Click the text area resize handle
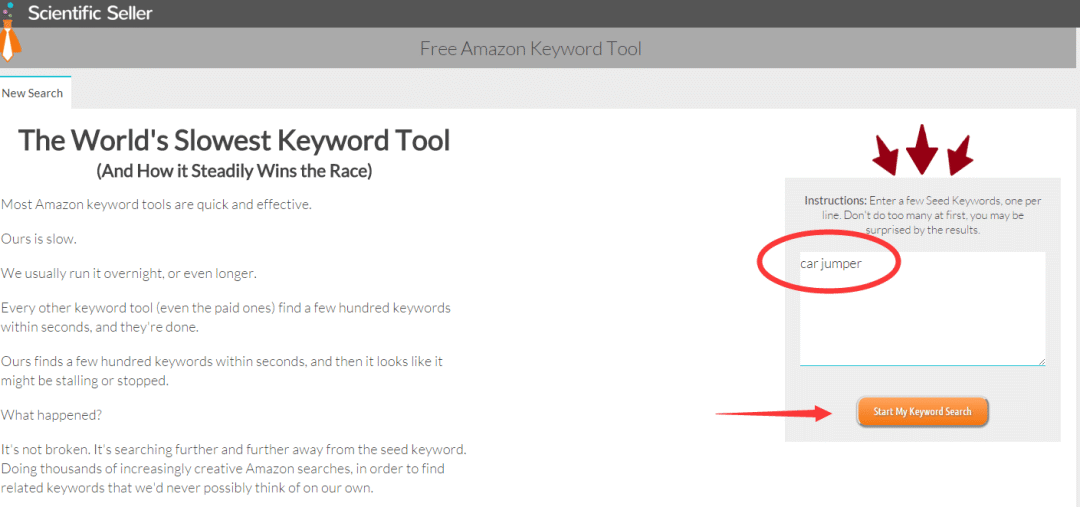 coord(1041,361)
